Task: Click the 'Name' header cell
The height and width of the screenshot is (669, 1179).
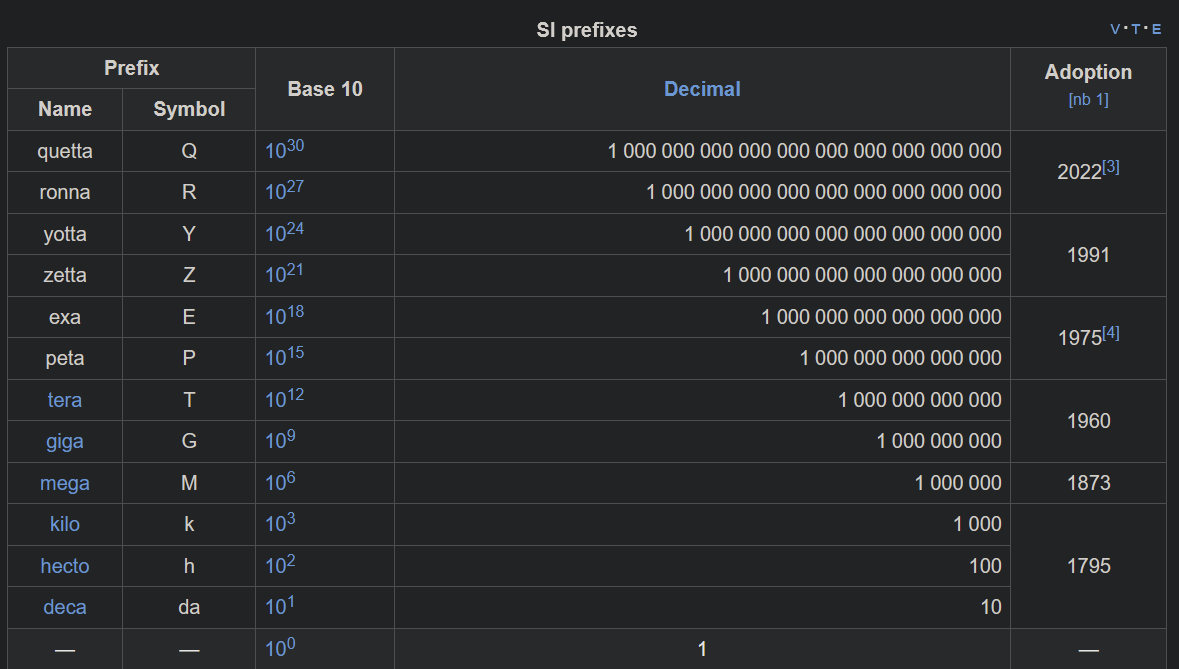Action: click(65, 110)
